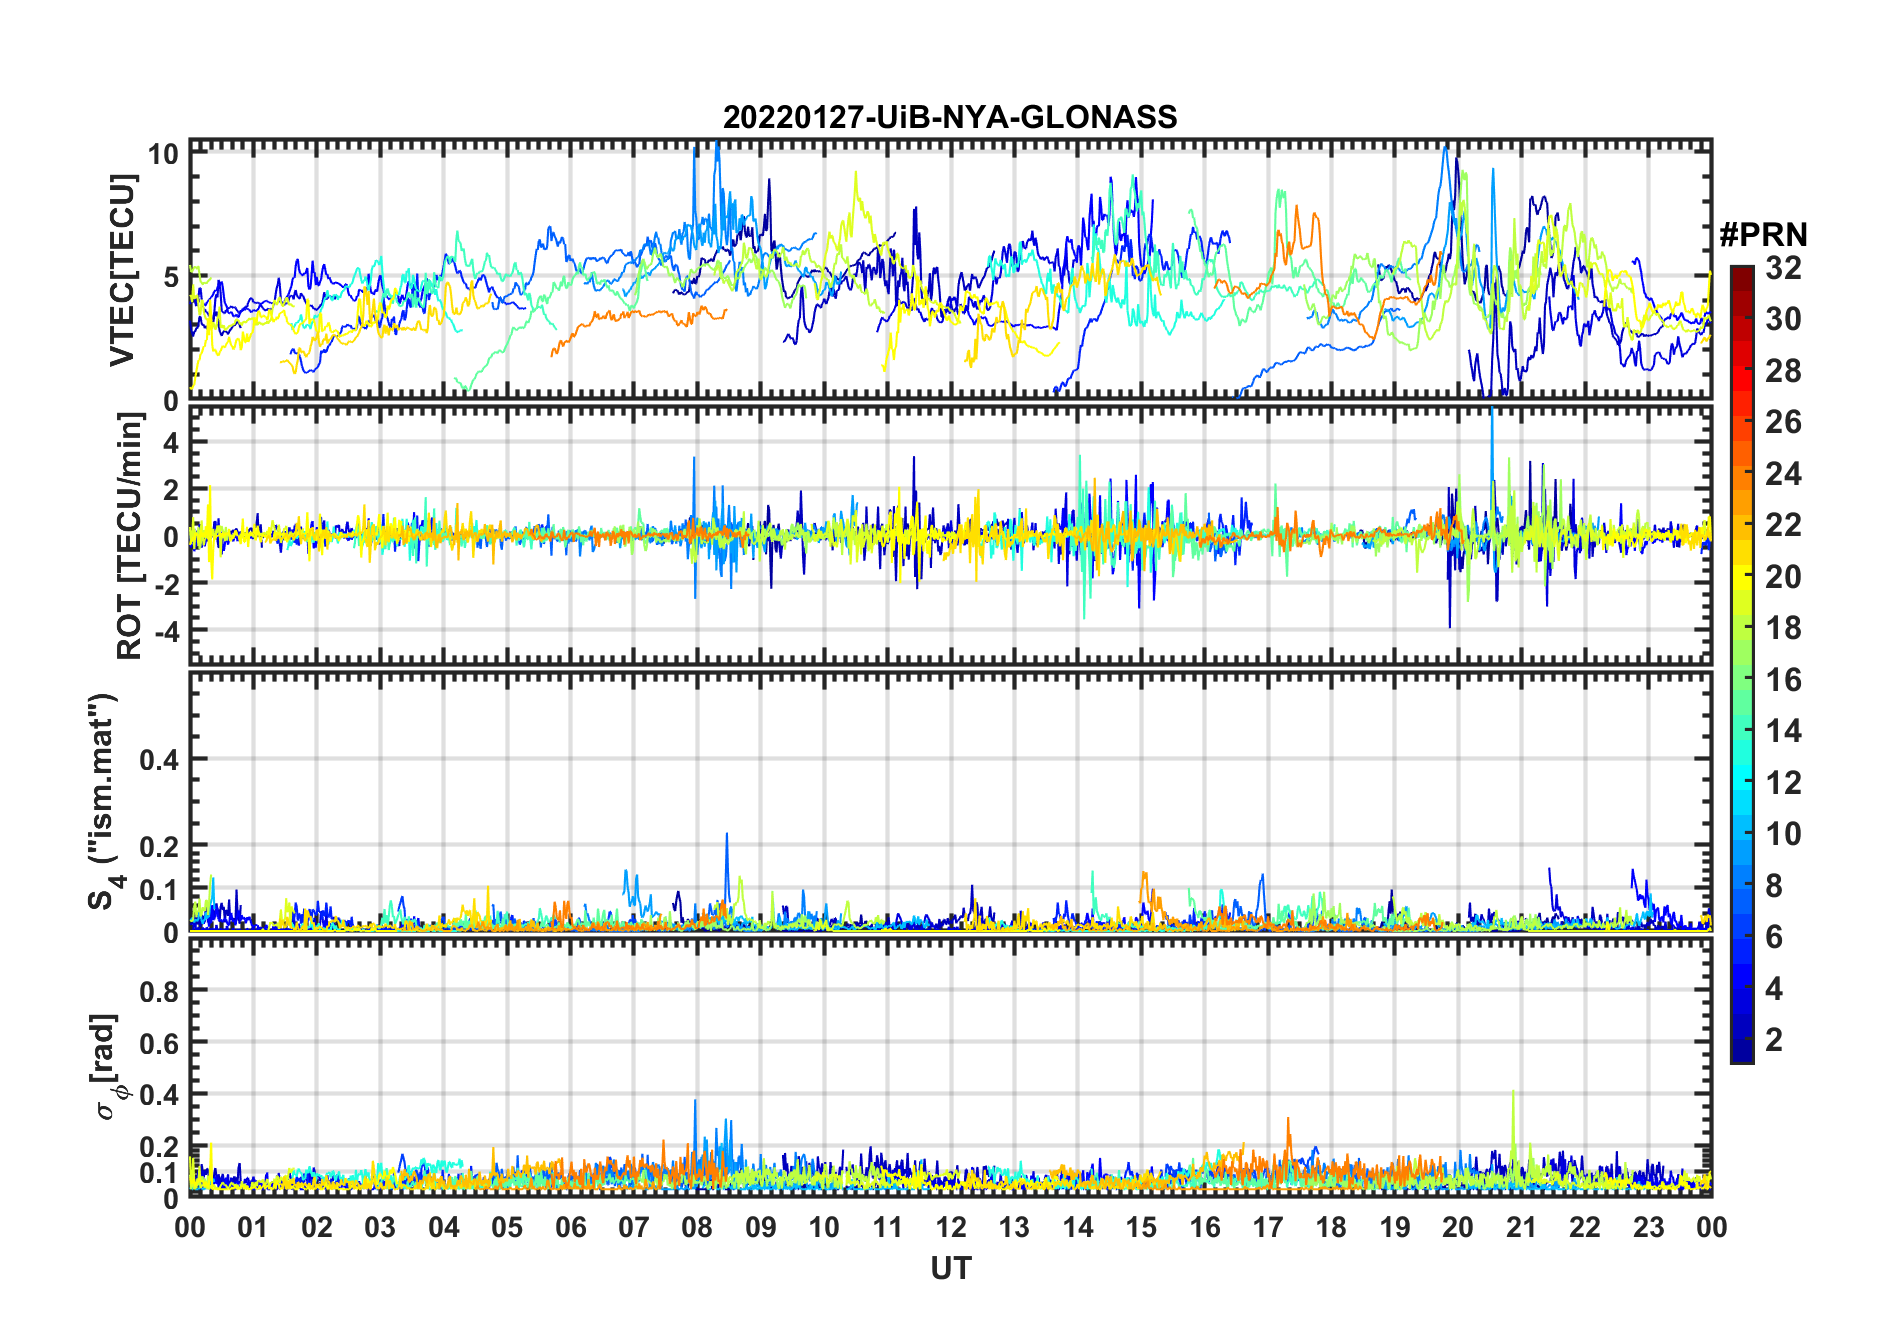Click the UT x-axis label
The image size is (1902, 1330).
950,1268
